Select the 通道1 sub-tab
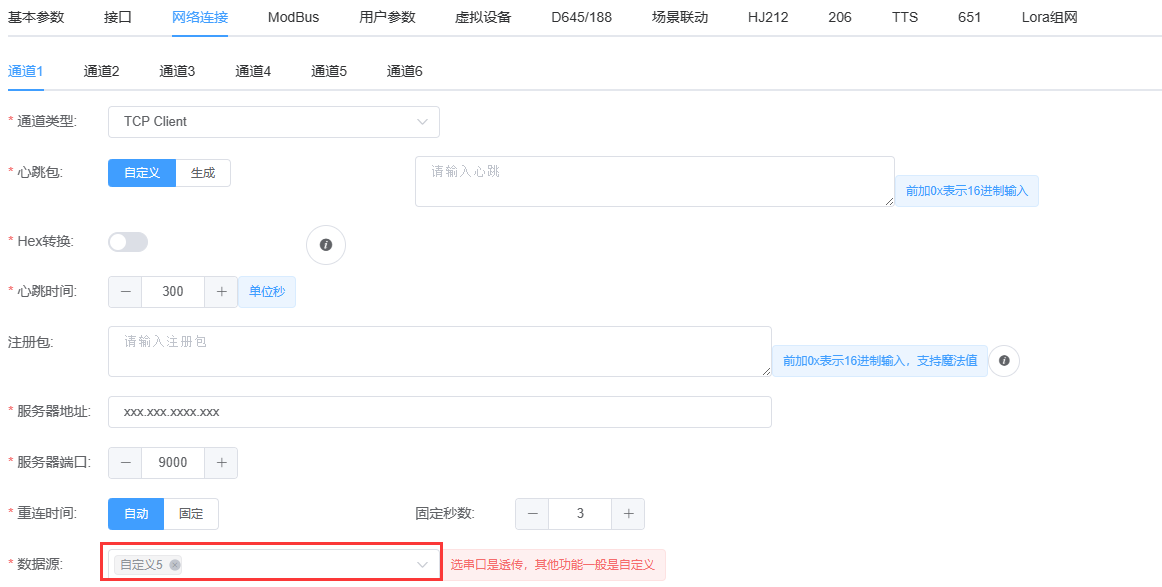Viewport: 1162px width, 587px height. 26,71
